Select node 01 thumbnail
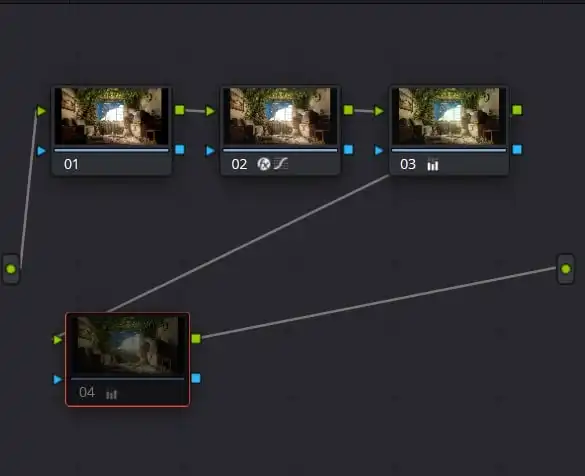 tap(111, 116)
